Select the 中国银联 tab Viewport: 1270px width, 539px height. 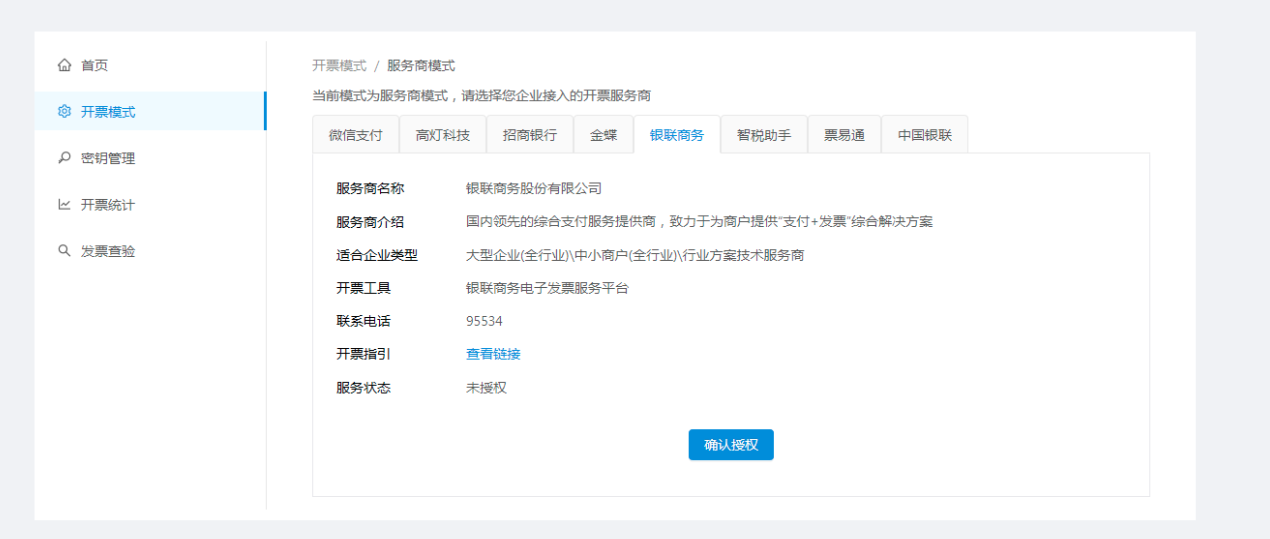924,135
